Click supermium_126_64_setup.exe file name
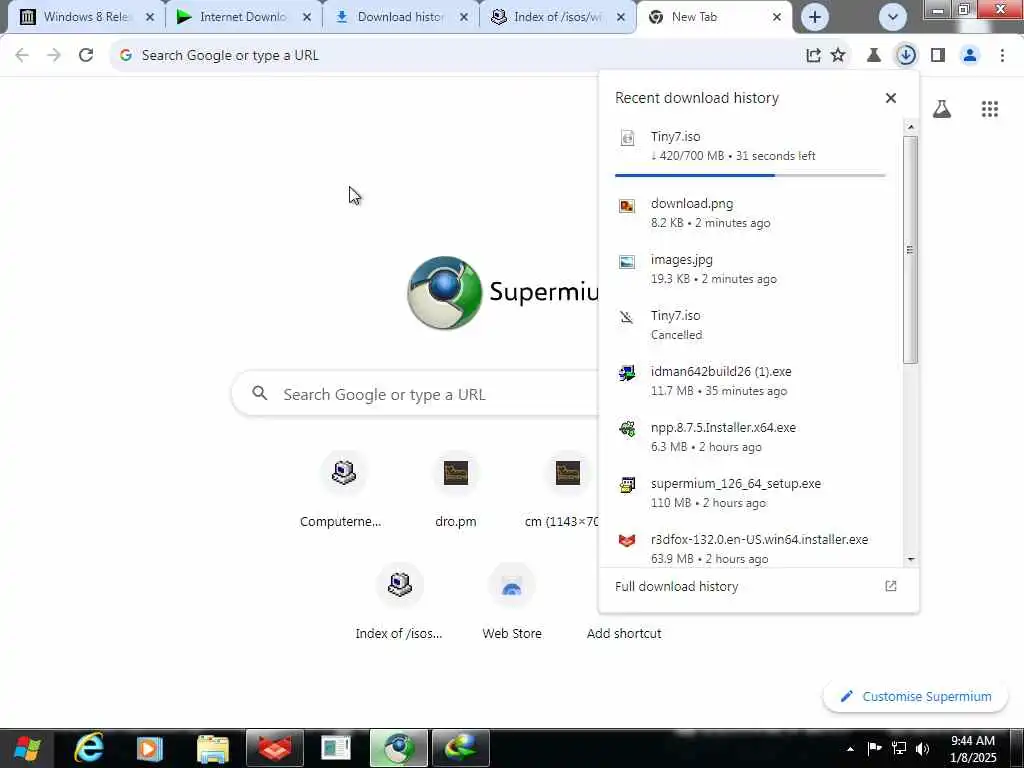This screenshot has width=1024, height=768. pyautogui.click(x=735, y=484)
